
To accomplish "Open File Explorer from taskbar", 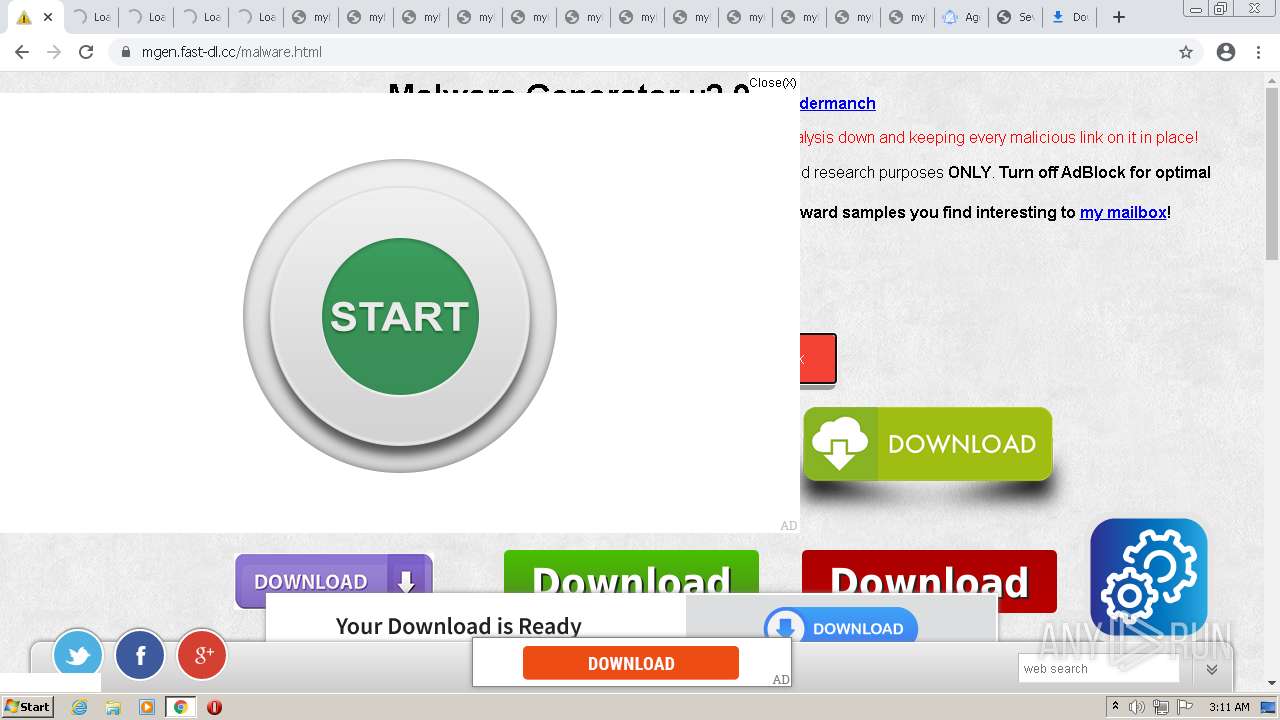I will [x=113, y=707].
